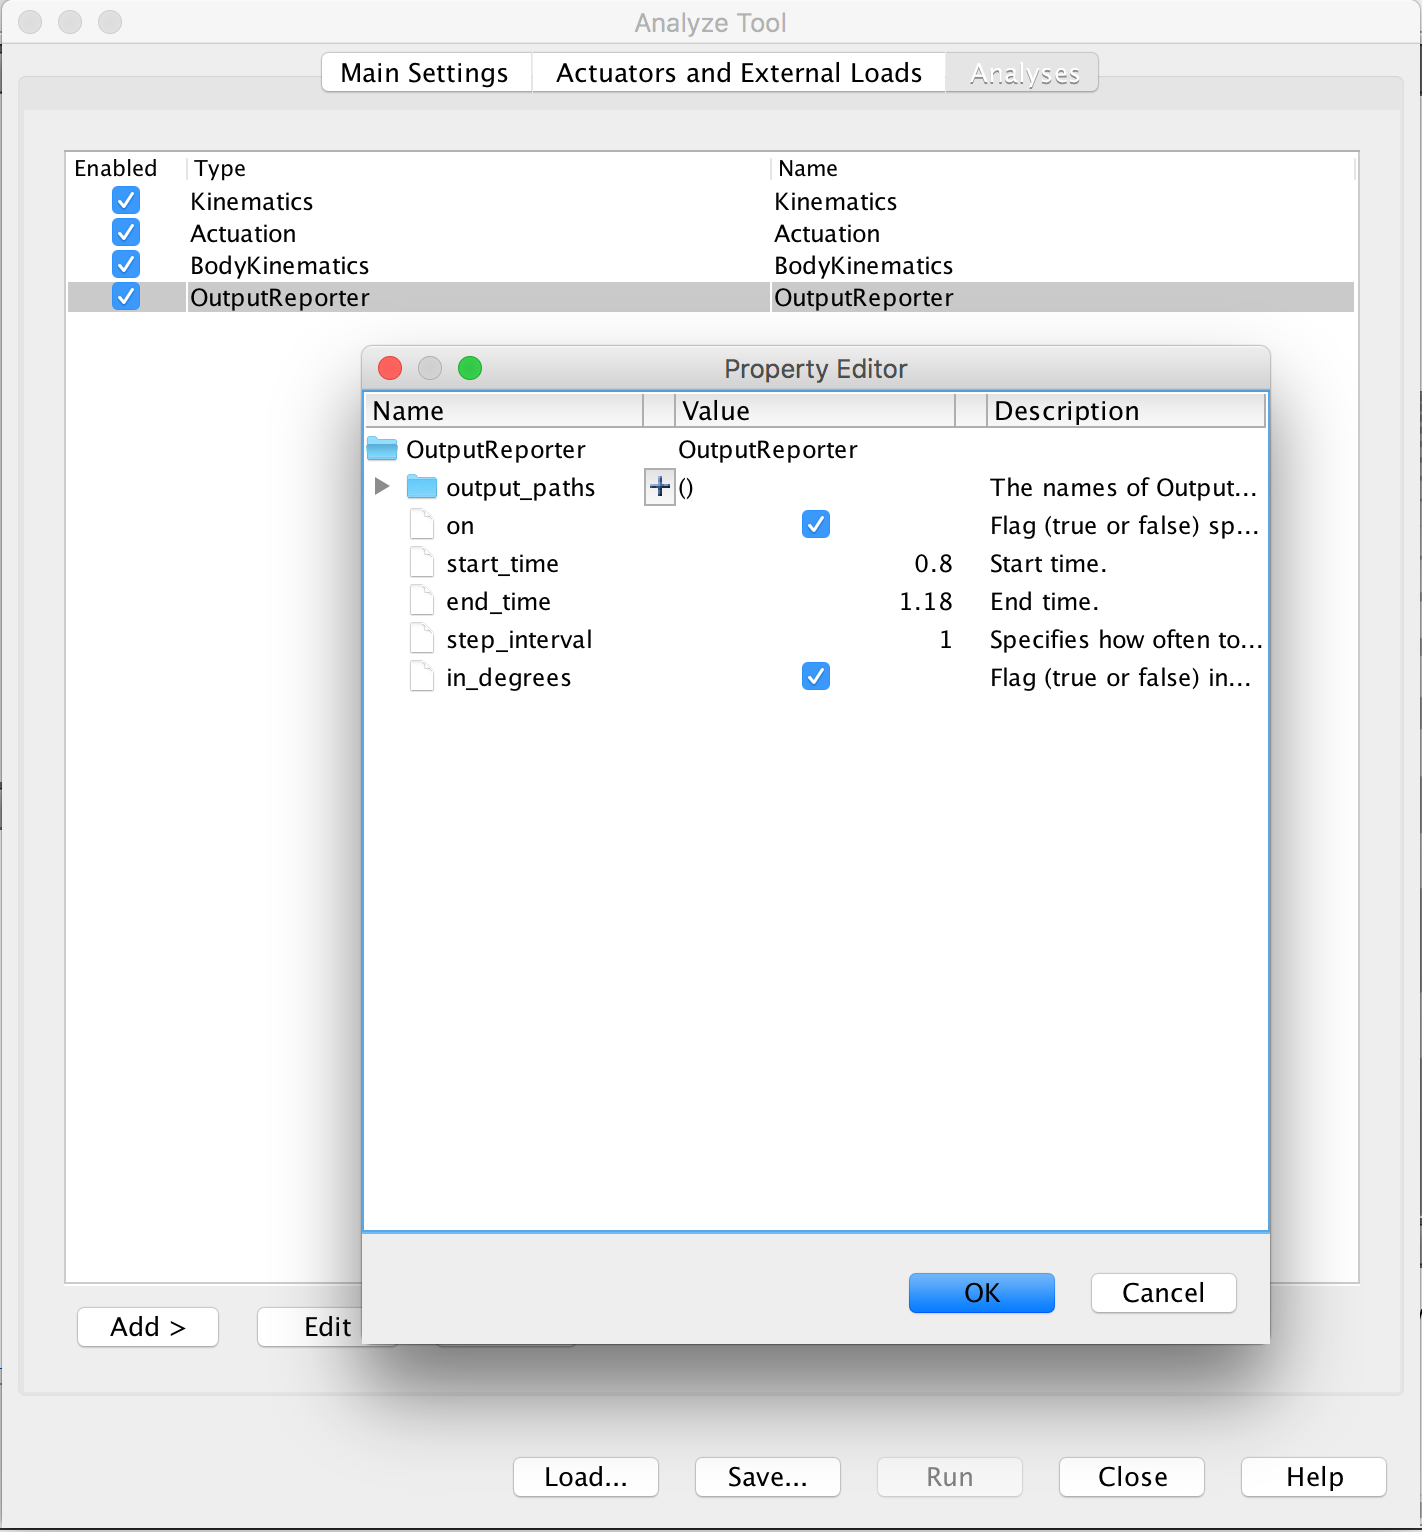Uncheck the in_degrees flag
The image size is (1422, 1532).
815,676
